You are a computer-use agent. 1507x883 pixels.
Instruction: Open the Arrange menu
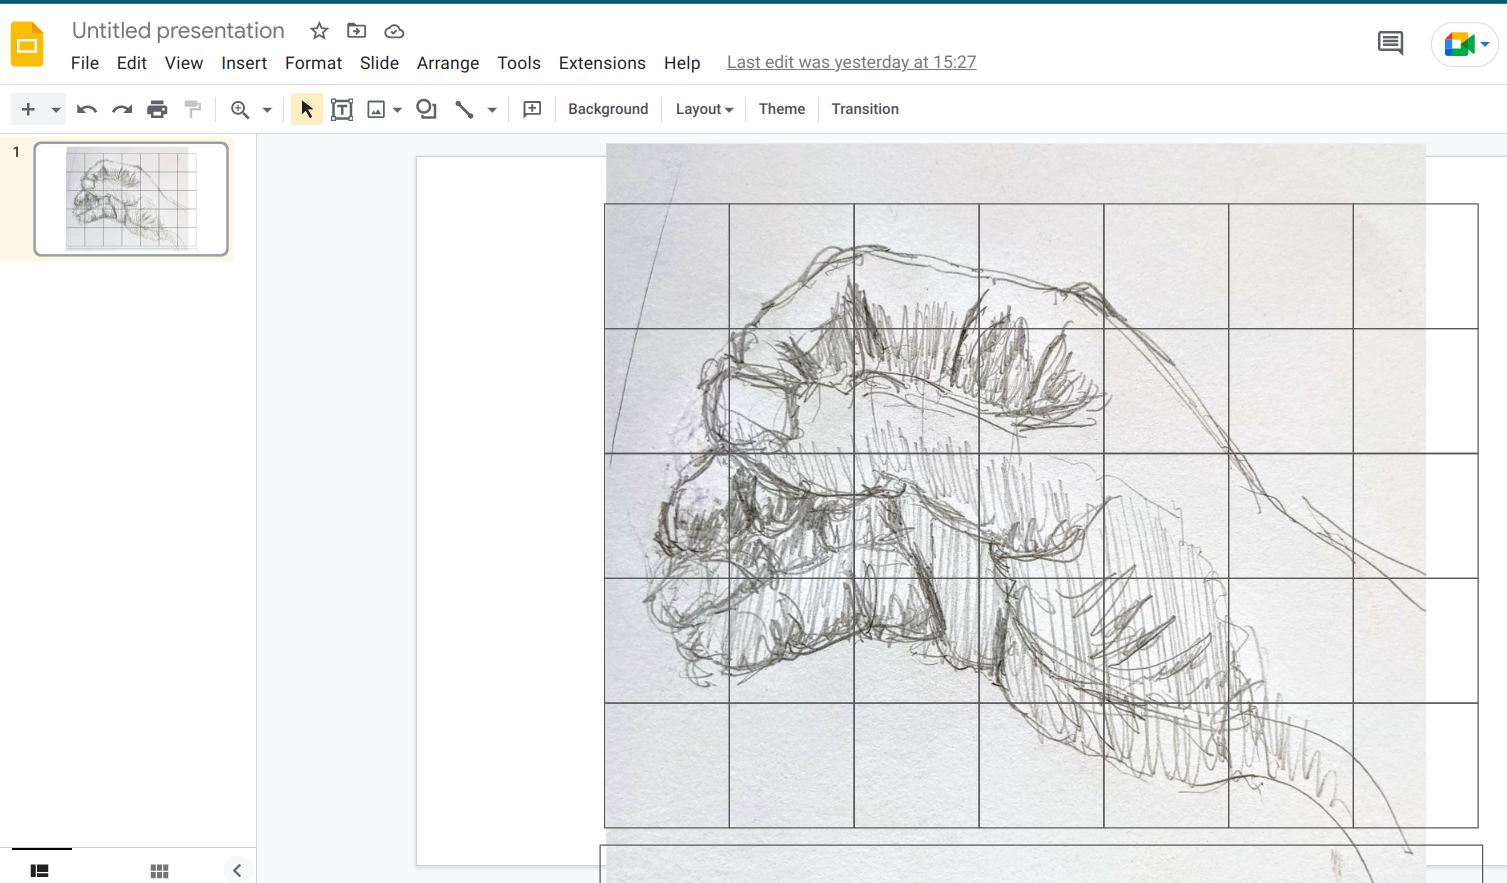pyautogui.click(x=448, y=63)
